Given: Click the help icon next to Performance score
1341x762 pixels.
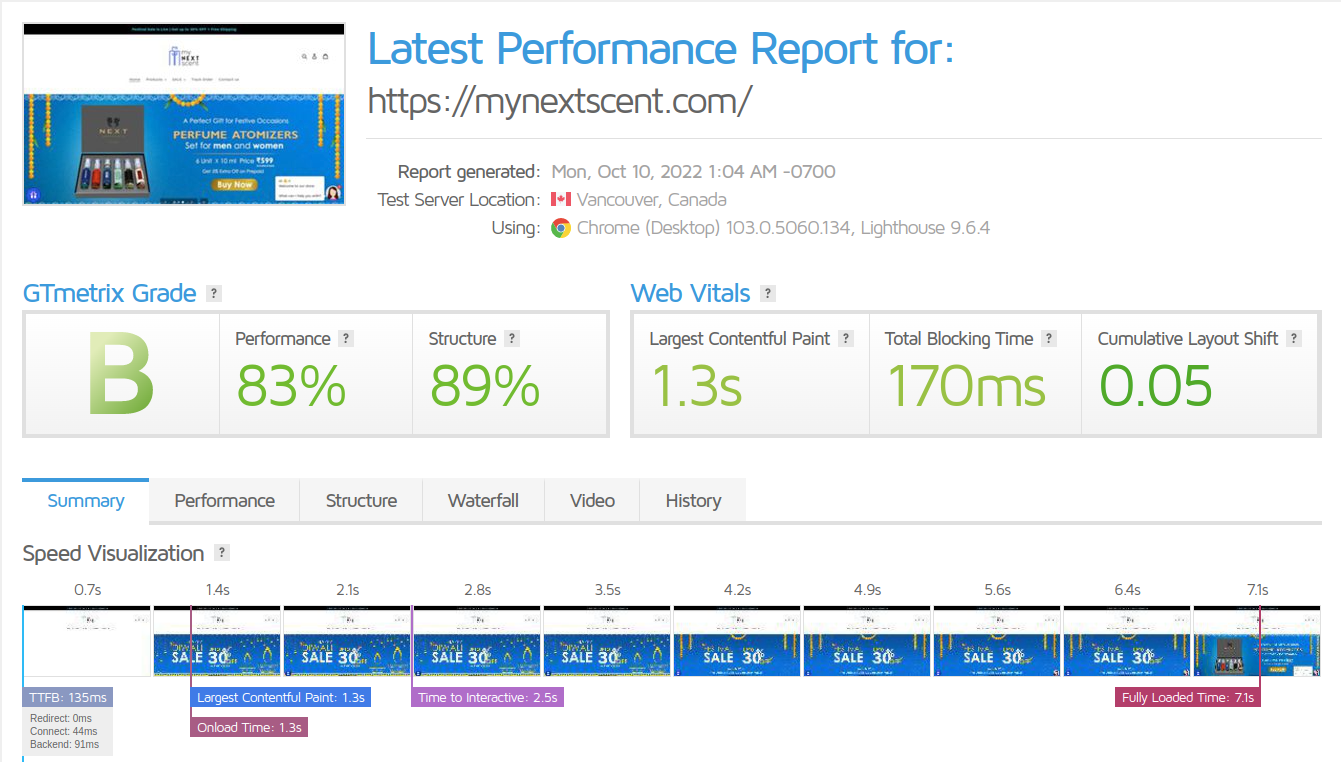Looking at the screenshot, I should coord(346,339).
